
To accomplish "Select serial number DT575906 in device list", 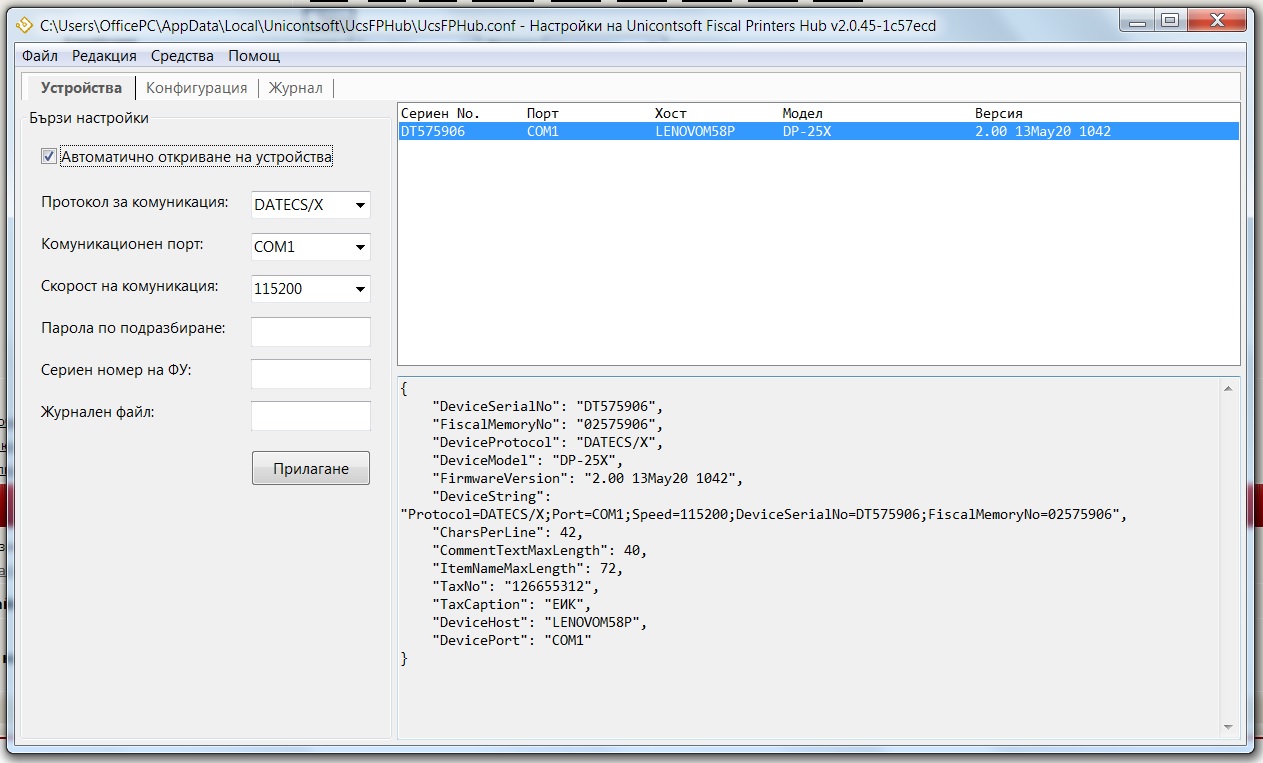I will [x=433, y=131].
